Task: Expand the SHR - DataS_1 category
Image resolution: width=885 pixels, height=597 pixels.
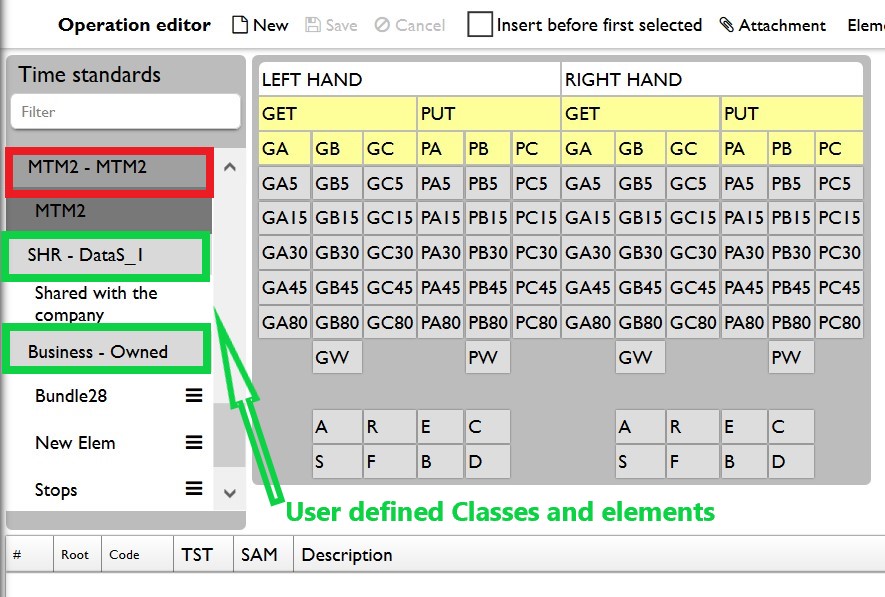Action: (x=105, y=256)
